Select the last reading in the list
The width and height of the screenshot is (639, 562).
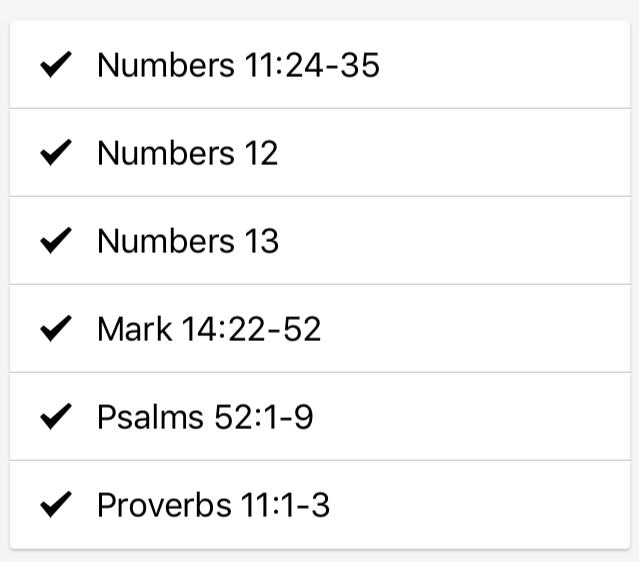(213, 505)
